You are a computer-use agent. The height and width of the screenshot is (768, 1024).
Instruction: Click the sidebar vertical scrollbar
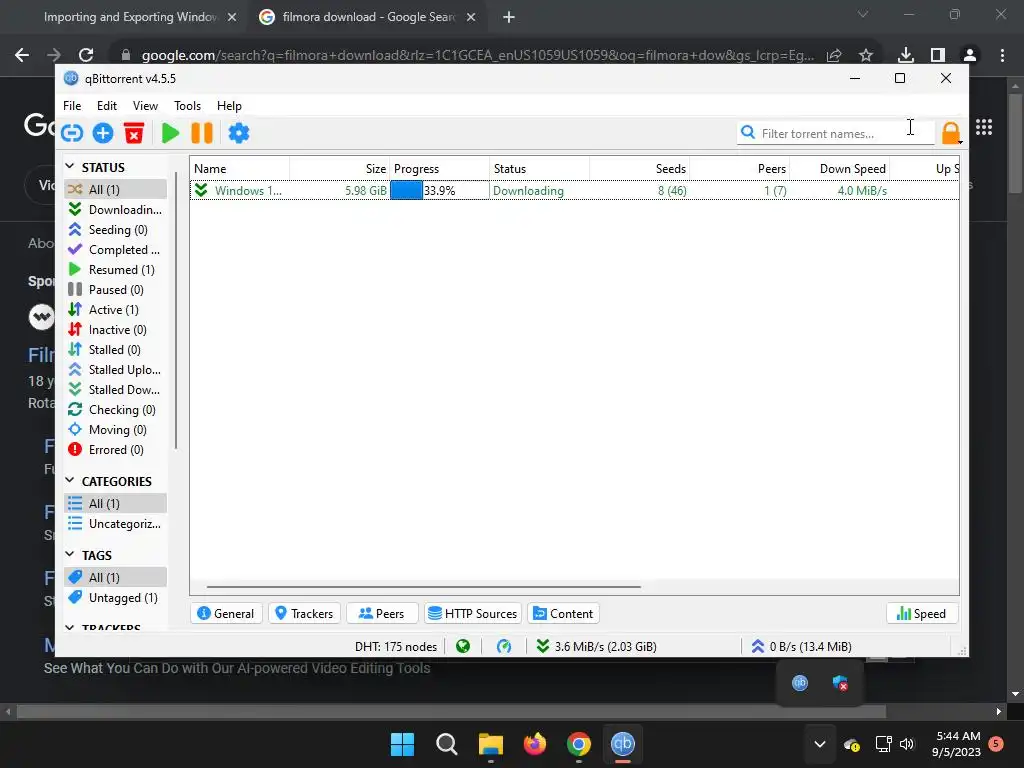[x=176, y=311]
